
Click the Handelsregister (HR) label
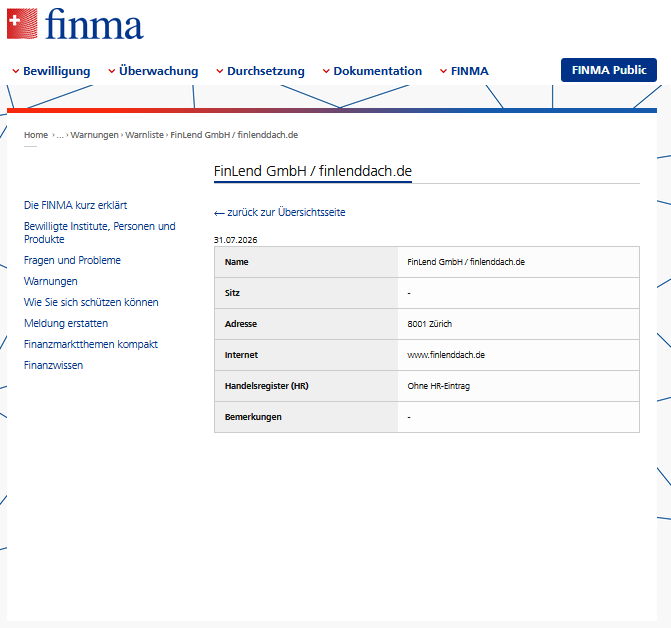click(267, 386)
